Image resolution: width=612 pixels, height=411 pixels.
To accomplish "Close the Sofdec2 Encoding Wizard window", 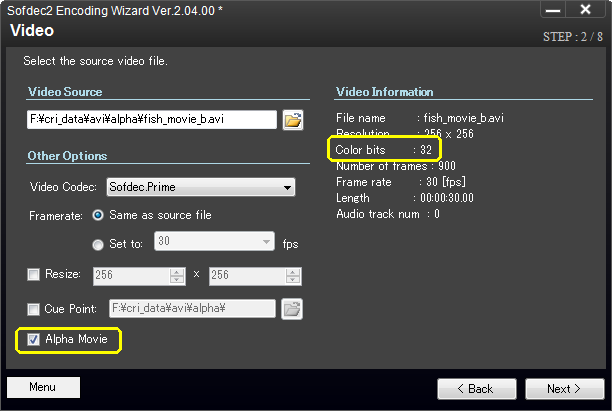I will 585,9.
